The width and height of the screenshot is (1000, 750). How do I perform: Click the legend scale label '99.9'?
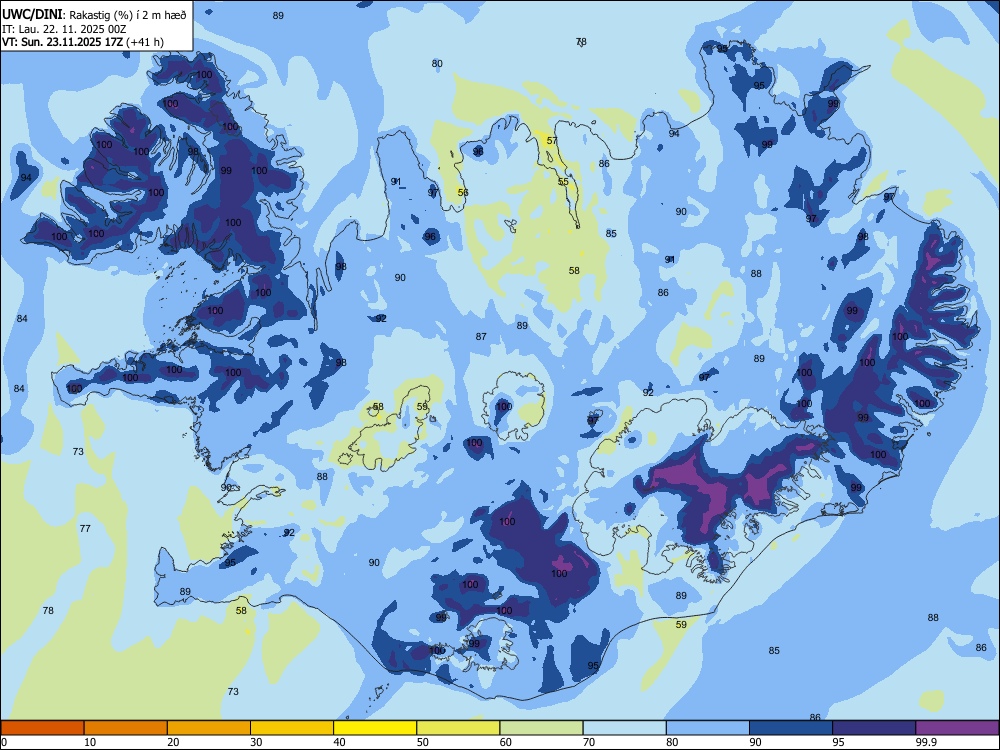[926, 742]
